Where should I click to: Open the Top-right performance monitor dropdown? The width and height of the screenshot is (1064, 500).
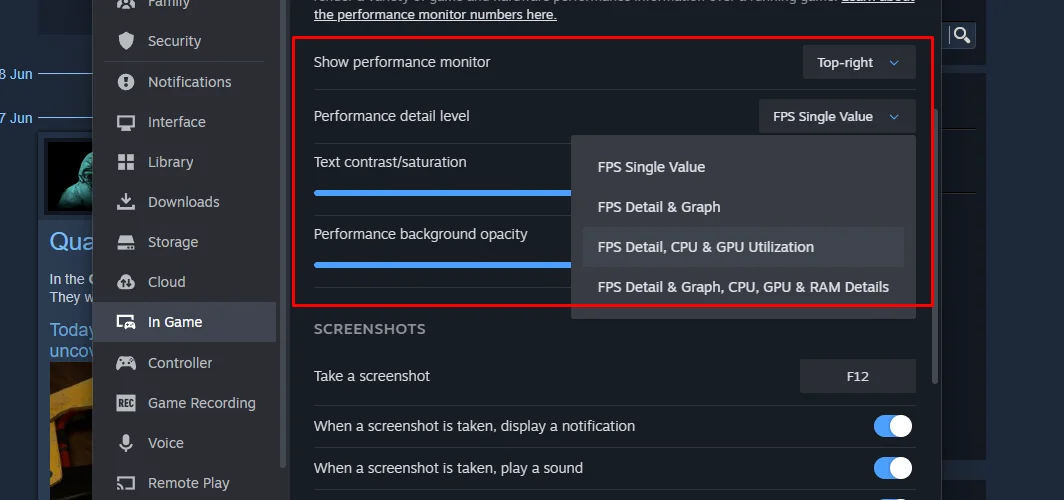pos(858,62)
